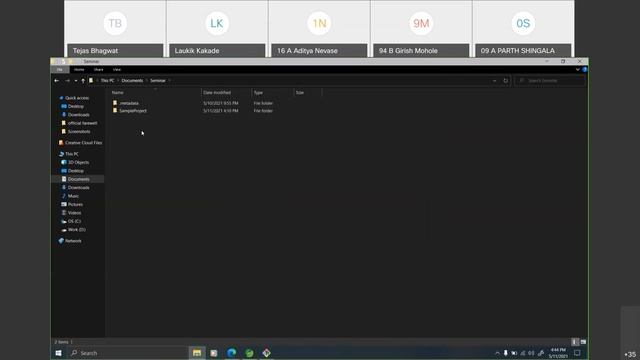This screenshot has height=360, width=640.
Task: Show the +35 more participants
Action: (630, 354)
